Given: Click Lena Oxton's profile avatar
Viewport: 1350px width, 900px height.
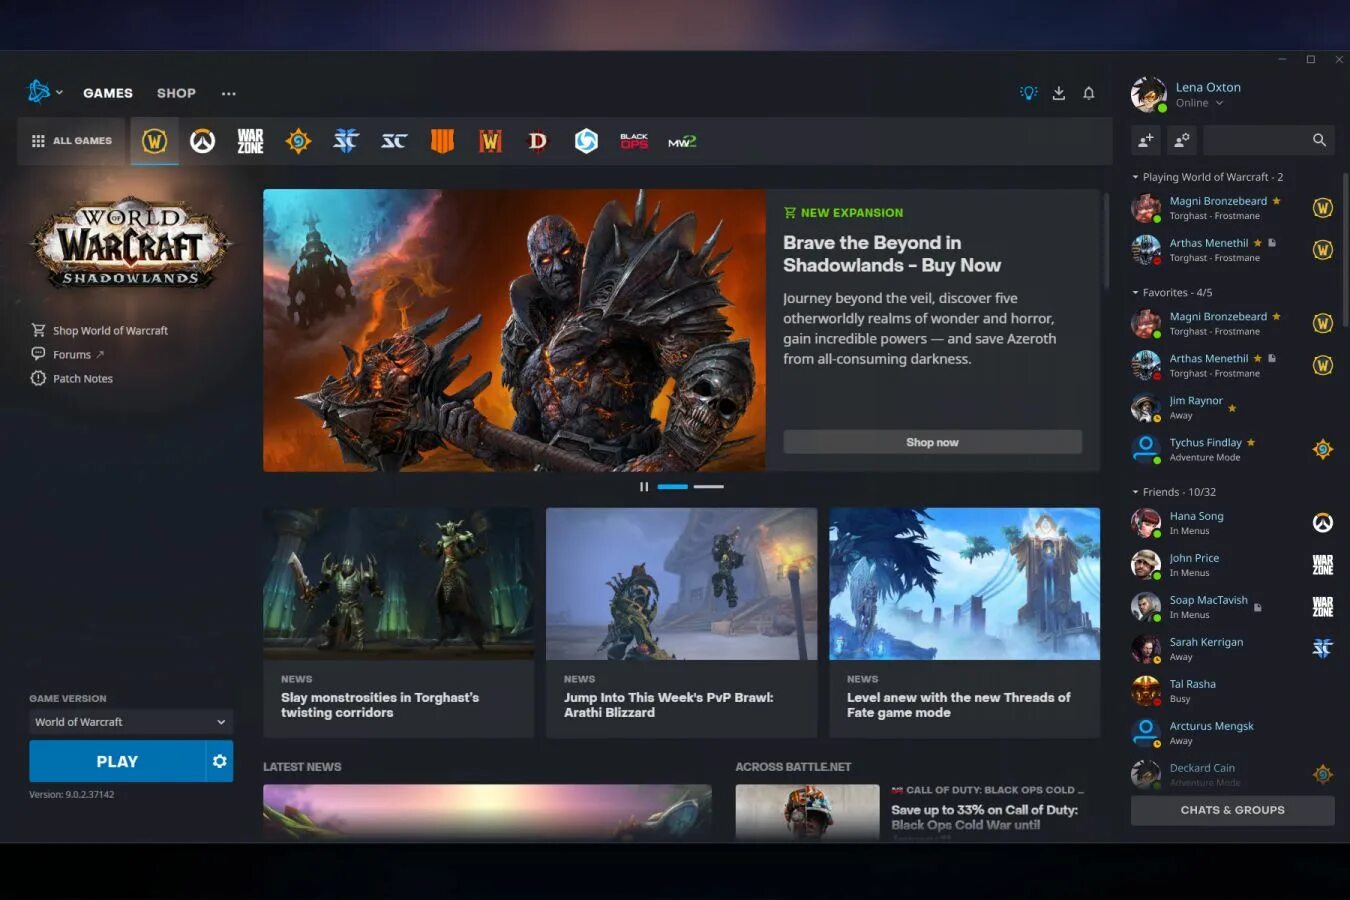Looking at the screenshot, I should (x=1148, y=94).
